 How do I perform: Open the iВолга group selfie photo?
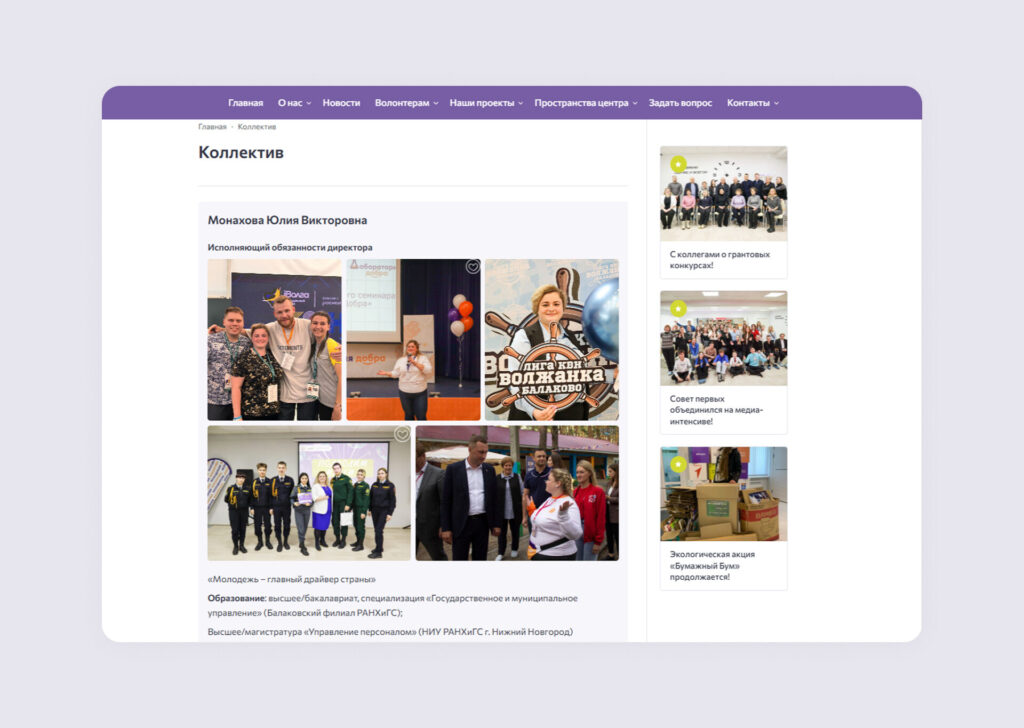(274, 340)
